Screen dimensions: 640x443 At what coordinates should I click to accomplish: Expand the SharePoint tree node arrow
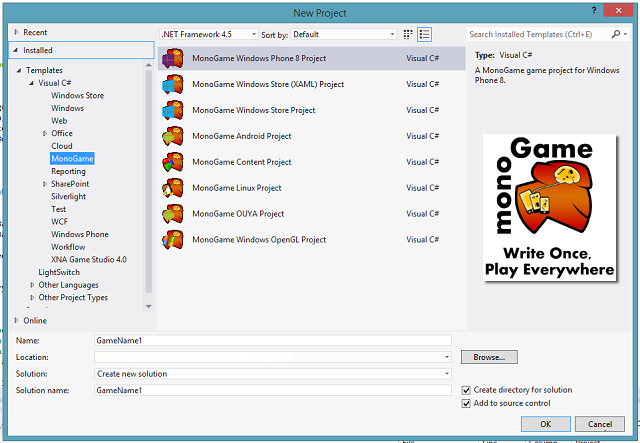pyautogui.click(x=45, y=184)
